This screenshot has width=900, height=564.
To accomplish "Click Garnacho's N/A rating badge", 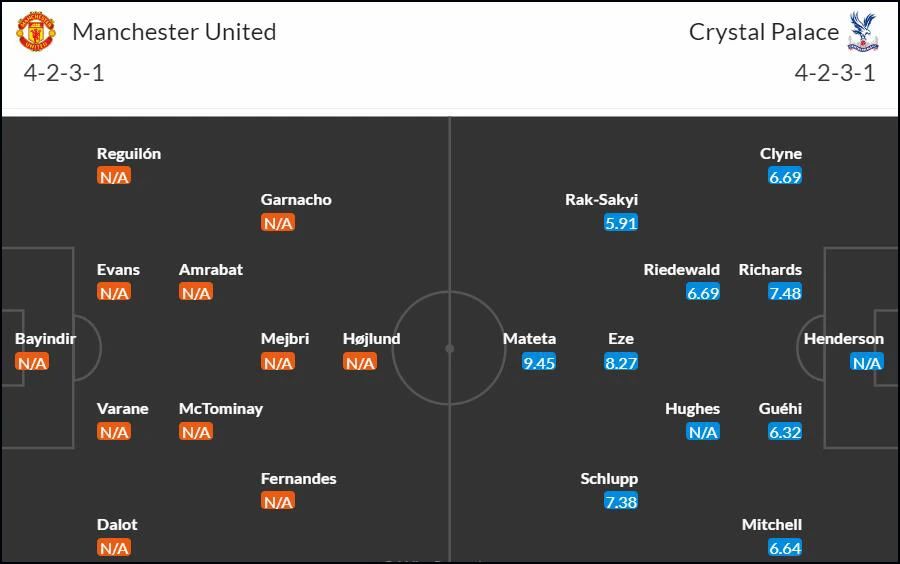I will pyautogui.click(x=278, y=223).
